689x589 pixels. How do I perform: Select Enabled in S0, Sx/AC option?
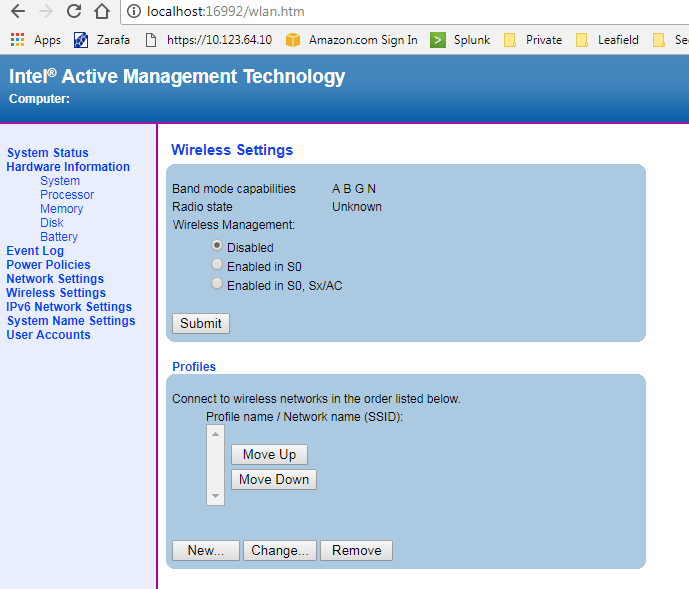[217, 284]
